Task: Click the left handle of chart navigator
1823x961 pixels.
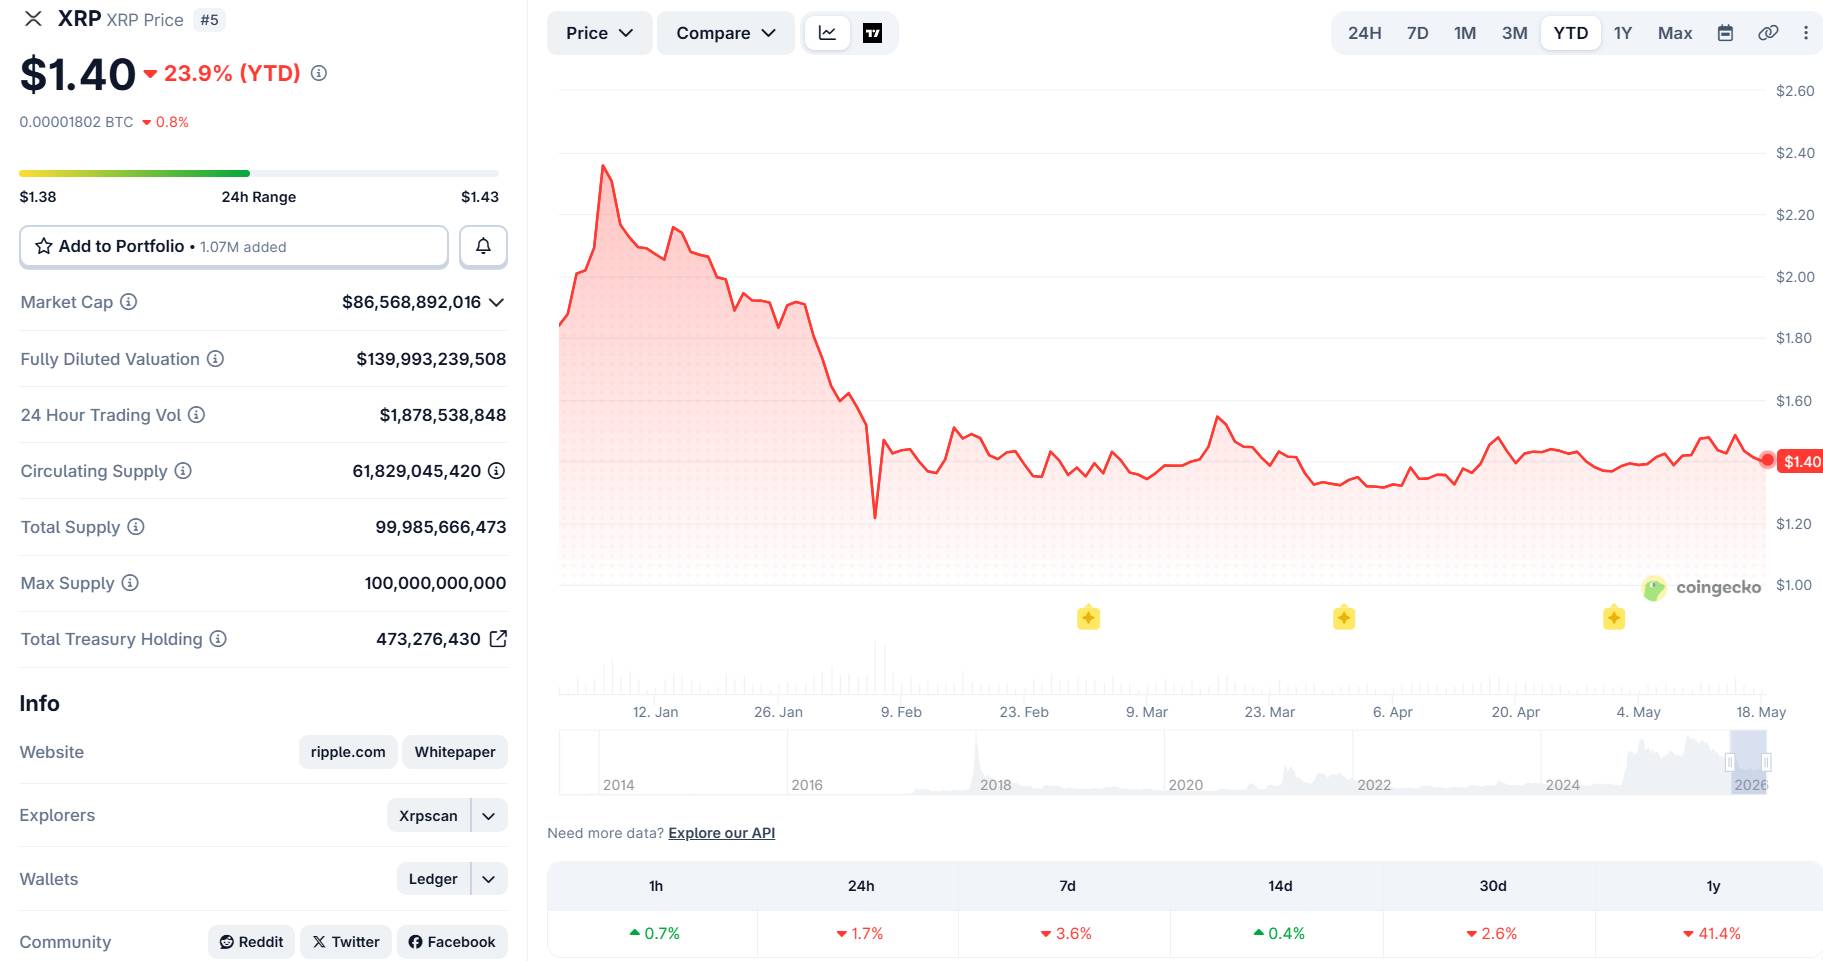Action: pos(1730,762)
